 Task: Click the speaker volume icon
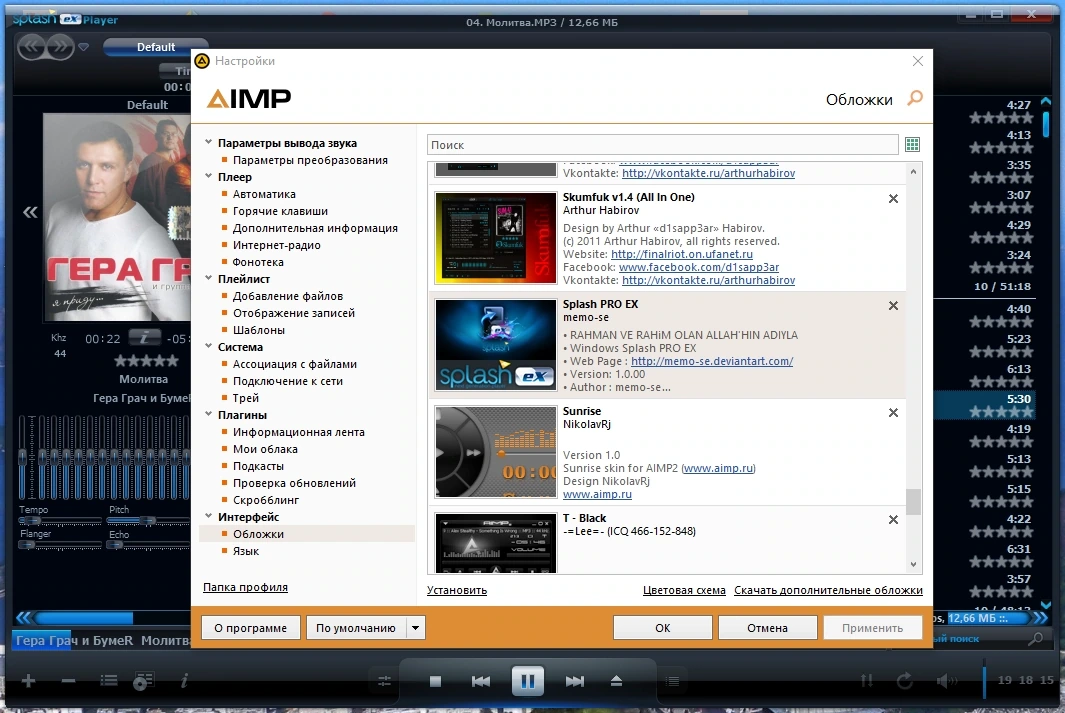click(x=947, y=680)
